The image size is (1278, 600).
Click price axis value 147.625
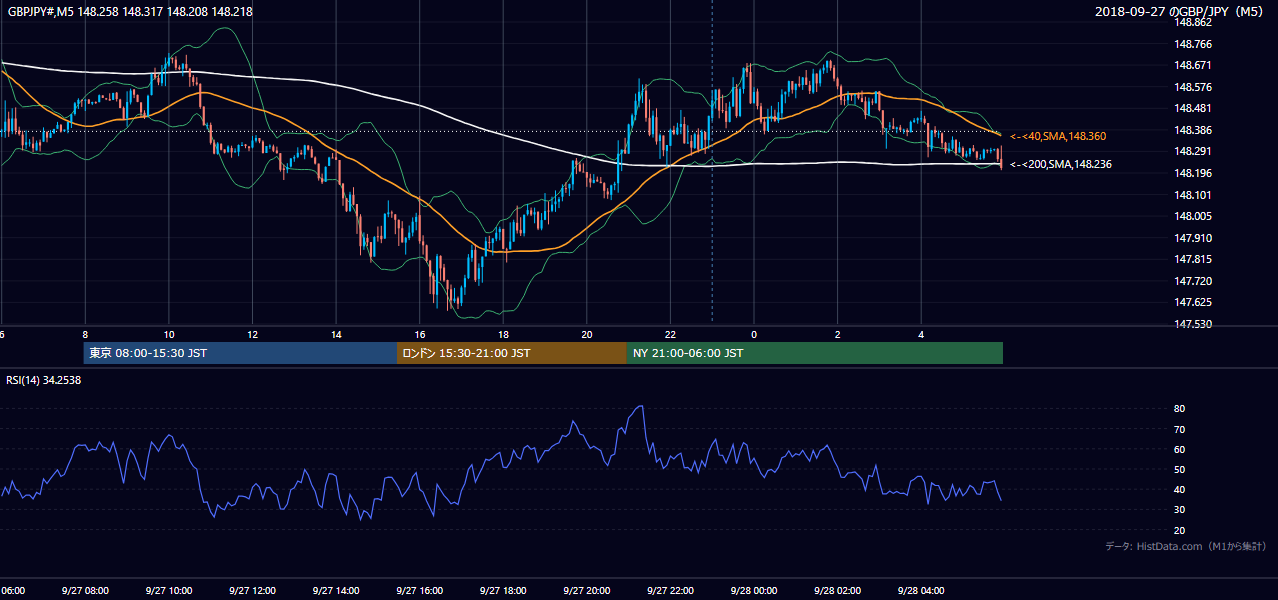tap(1192, 302)
